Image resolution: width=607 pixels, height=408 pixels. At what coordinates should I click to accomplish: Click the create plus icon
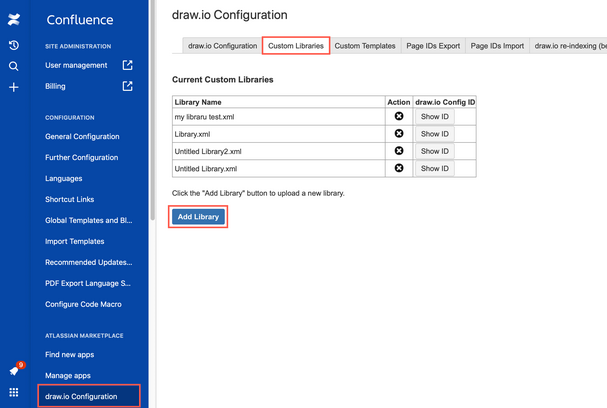pos(14,87)
